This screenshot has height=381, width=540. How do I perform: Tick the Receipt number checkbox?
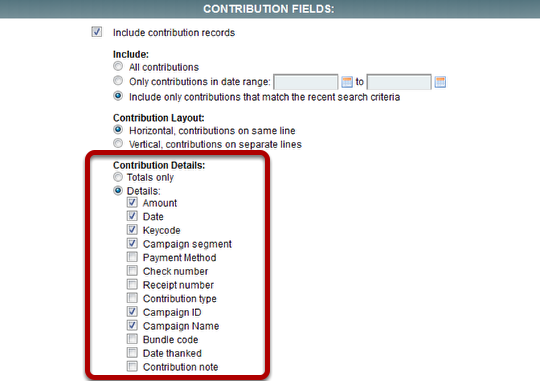pos(132,284)
